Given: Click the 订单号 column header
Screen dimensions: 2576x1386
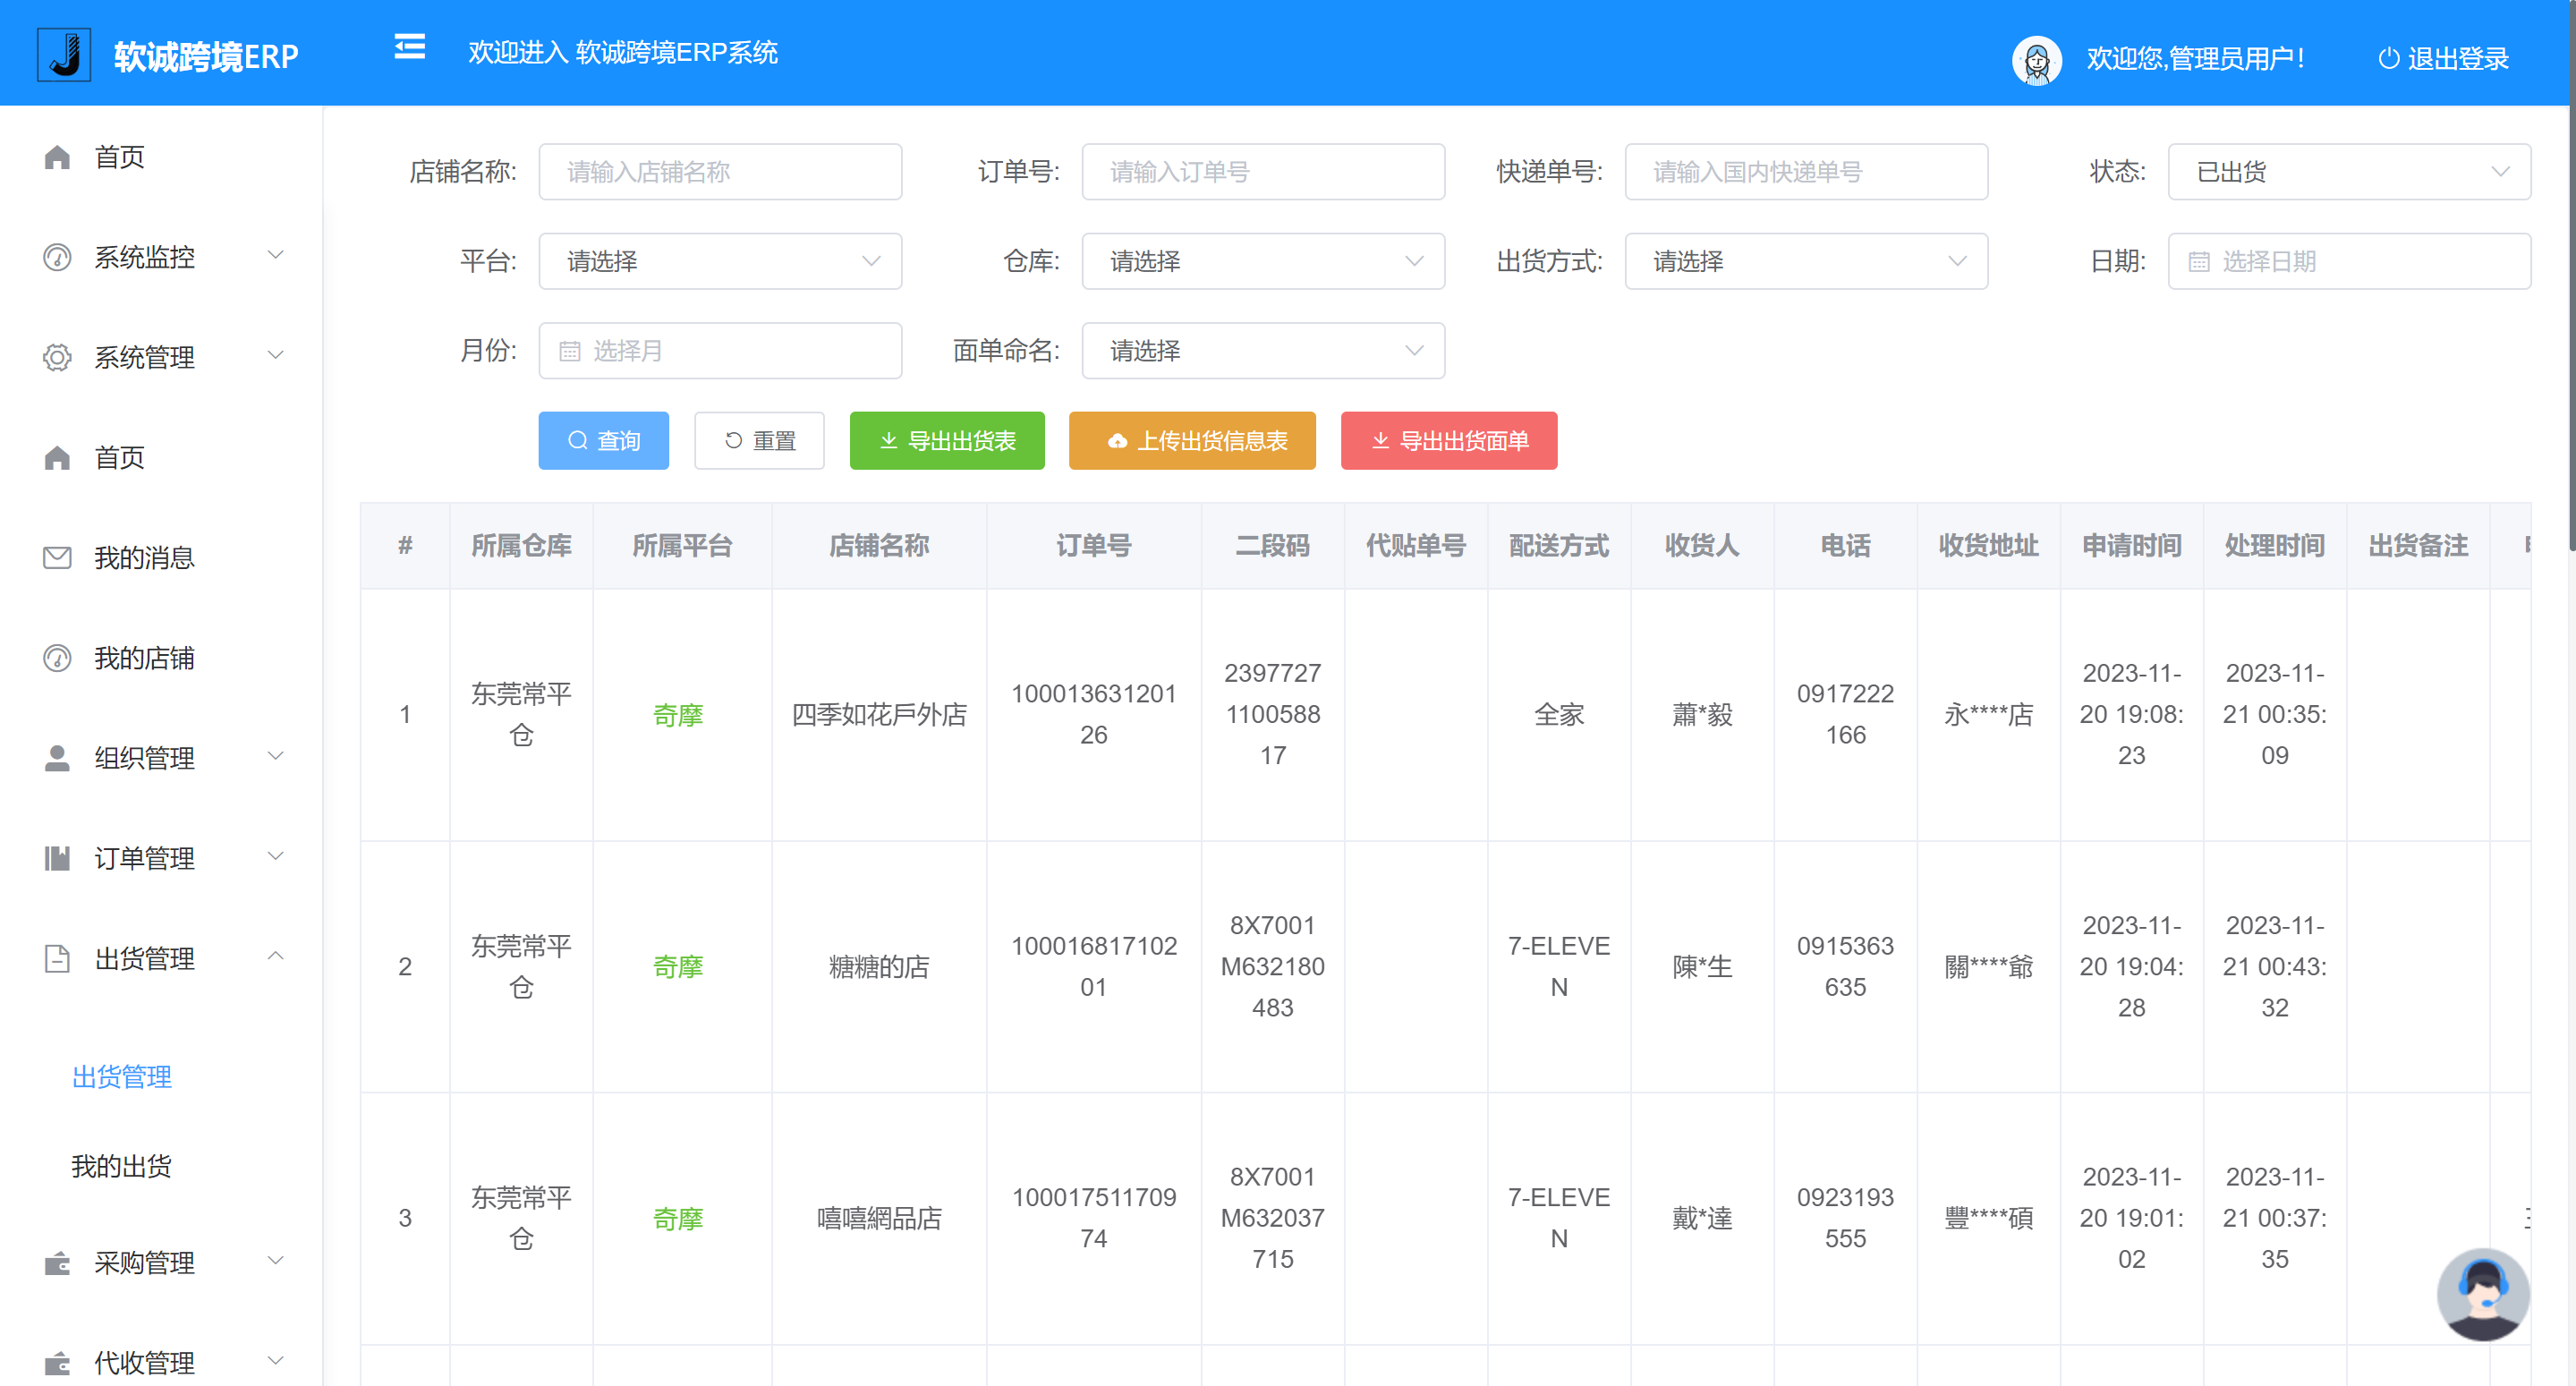Looking at the screenshot, I should click(x=1093, y=545).
